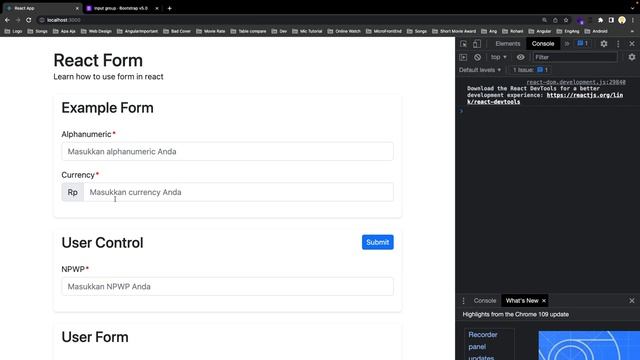
Task: Toggle the browser side panel icon
Action: click(611, 20)
